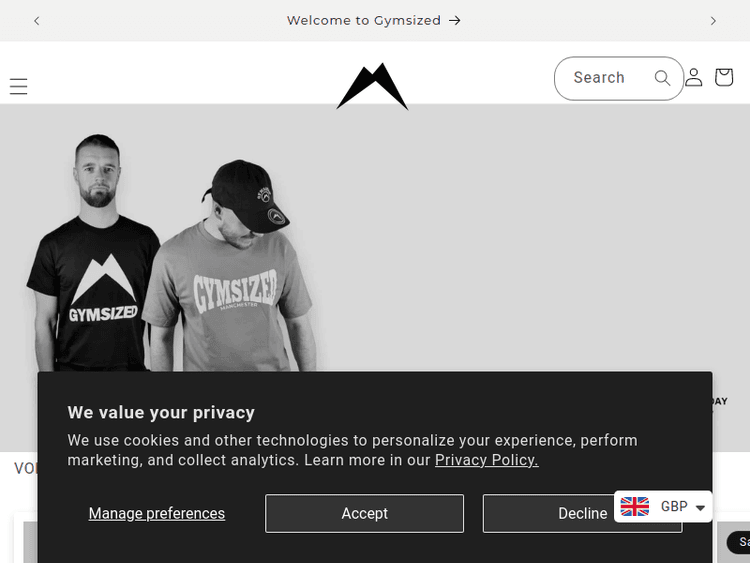This screenshot has width=750, height=563.
Task: Open the GBP currency selector label
Action: point(674,507)
